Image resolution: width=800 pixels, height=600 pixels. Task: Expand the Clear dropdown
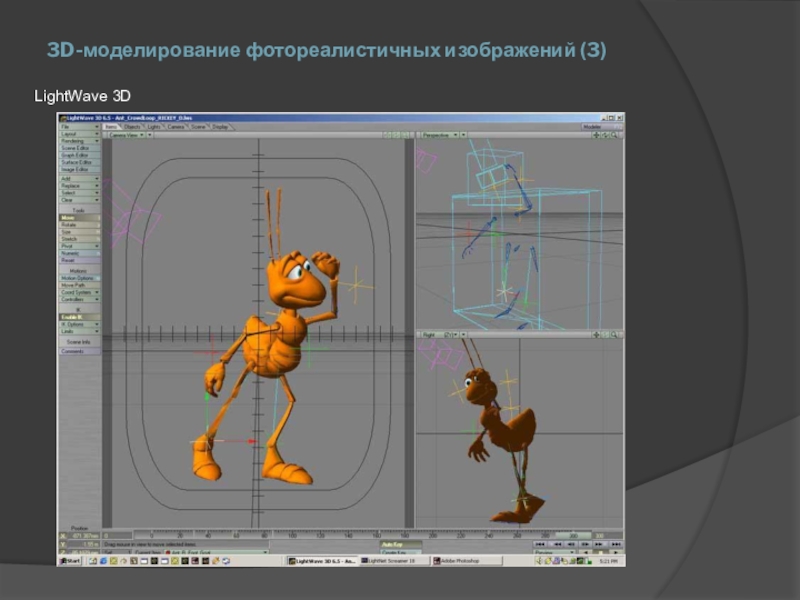[80, 200]
